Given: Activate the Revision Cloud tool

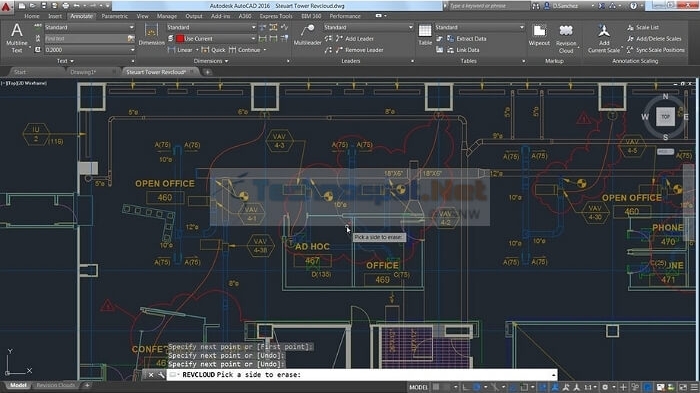Looking at the screenshot, I should [566, 38].
